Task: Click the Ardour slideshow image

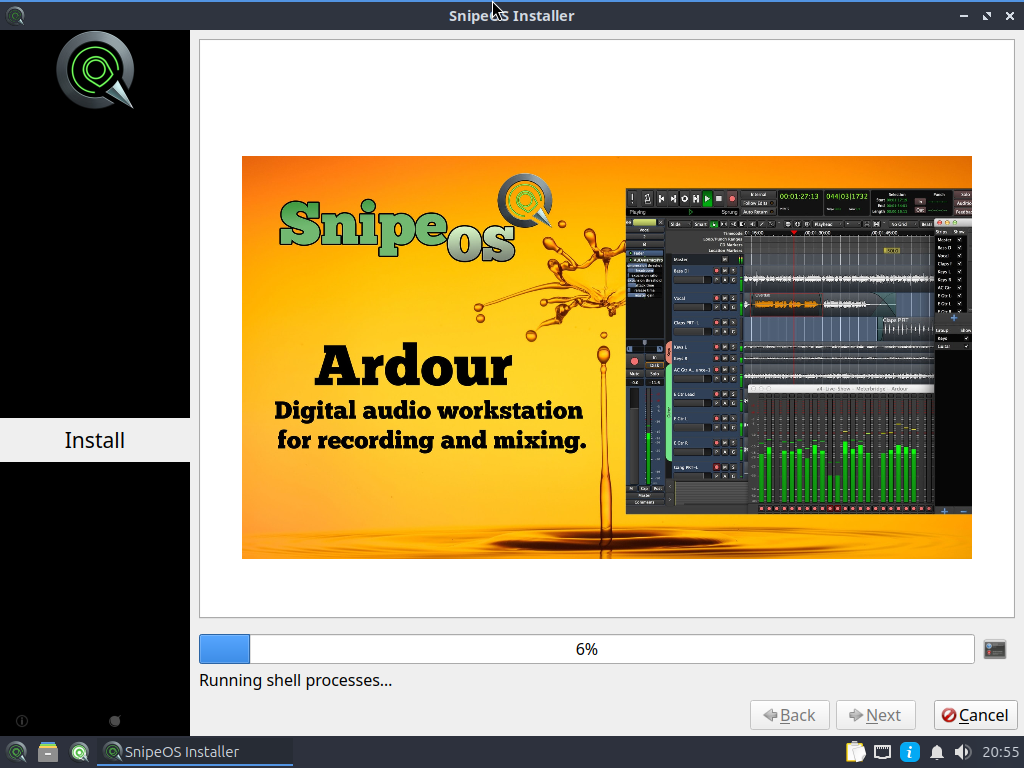Action: tap(607, 357)
